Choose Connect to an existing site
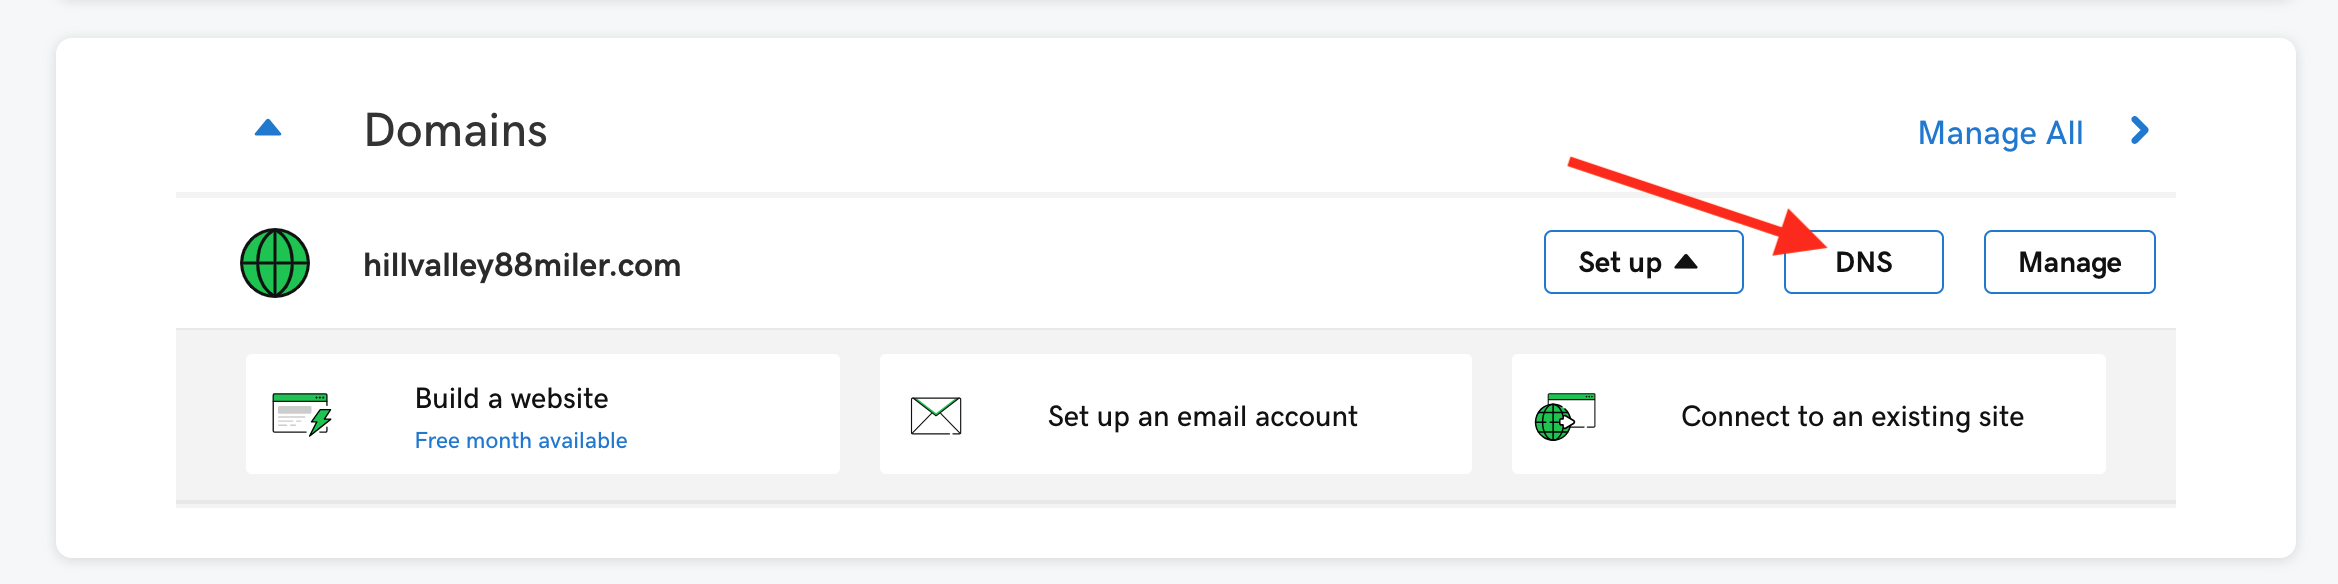The height and width of the screenshot is (584, 2338). coord(1853,416)
